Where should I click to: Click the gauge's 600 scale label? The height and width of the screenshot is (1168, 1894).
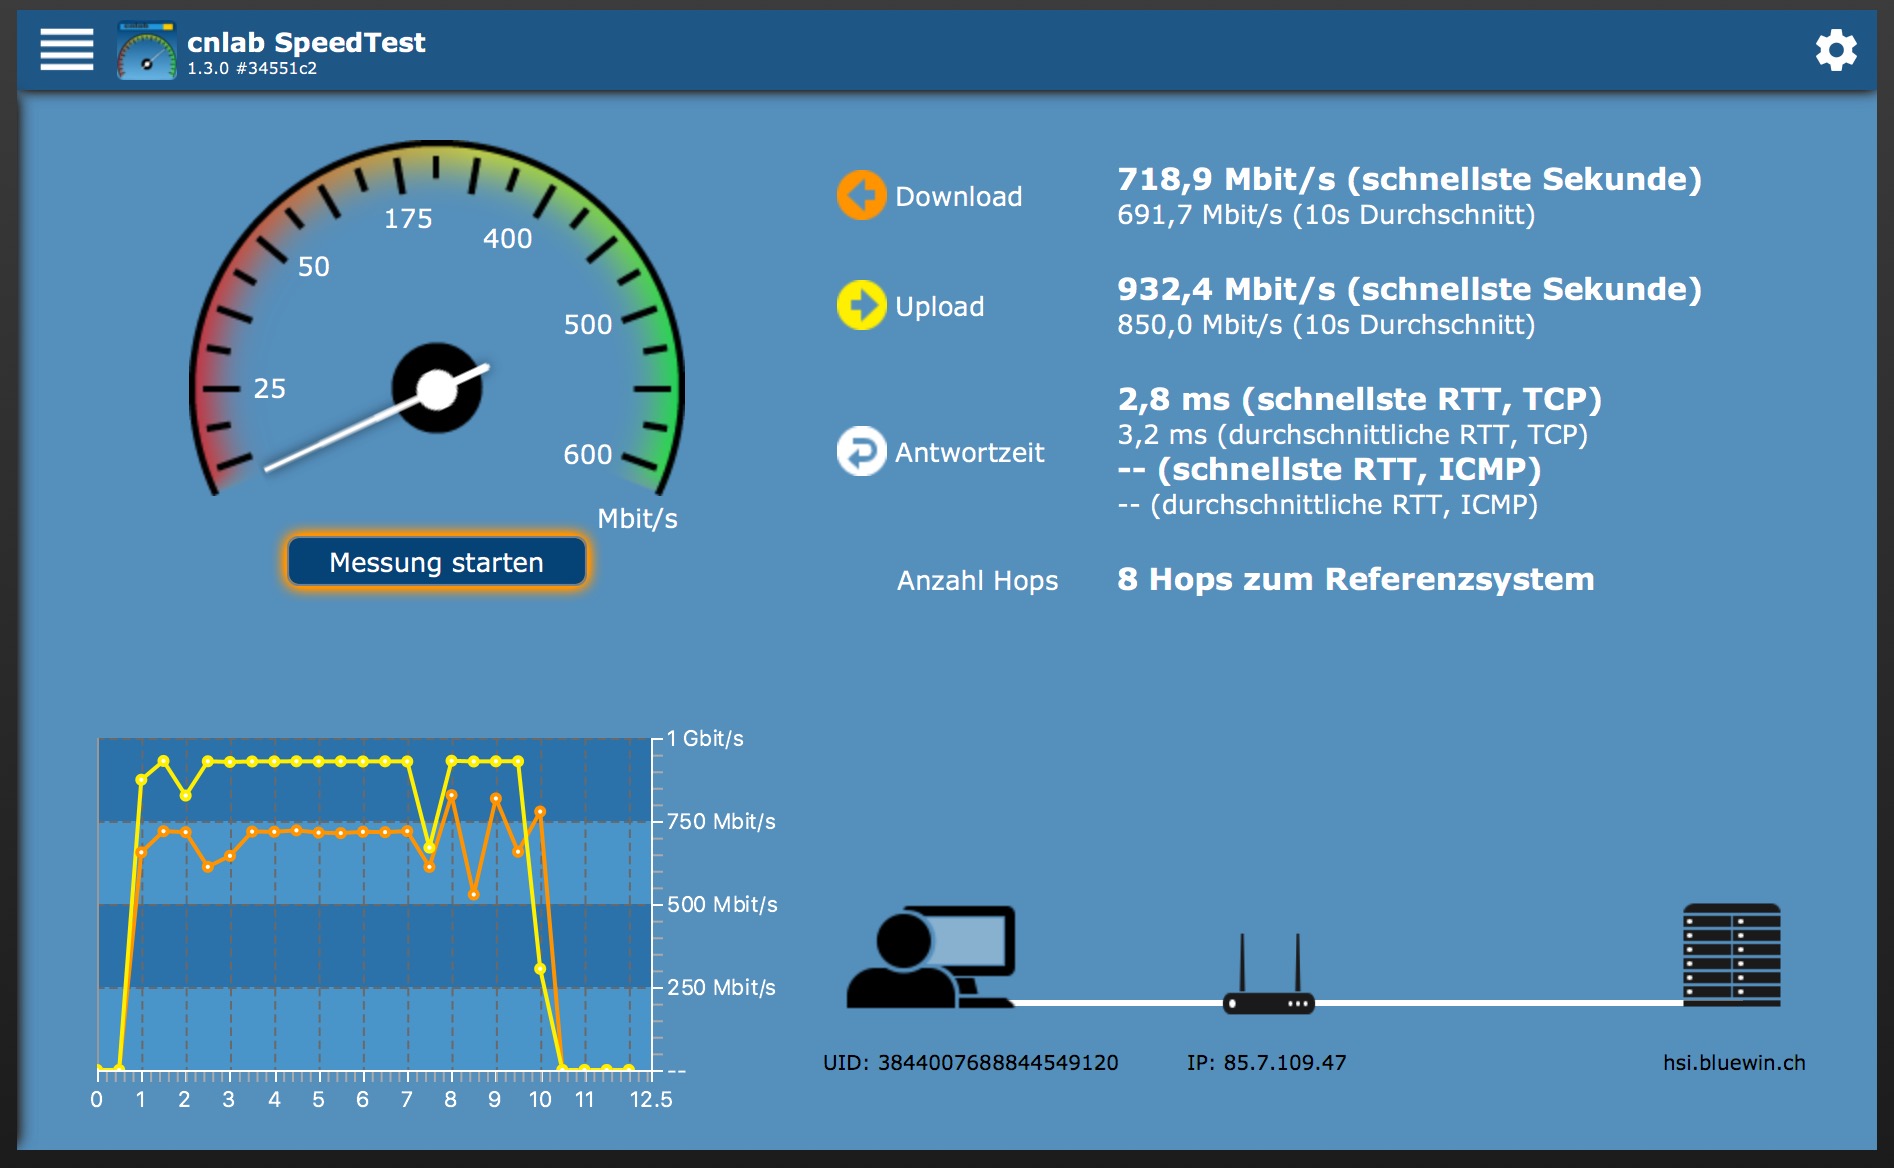(x=588, y=455)
